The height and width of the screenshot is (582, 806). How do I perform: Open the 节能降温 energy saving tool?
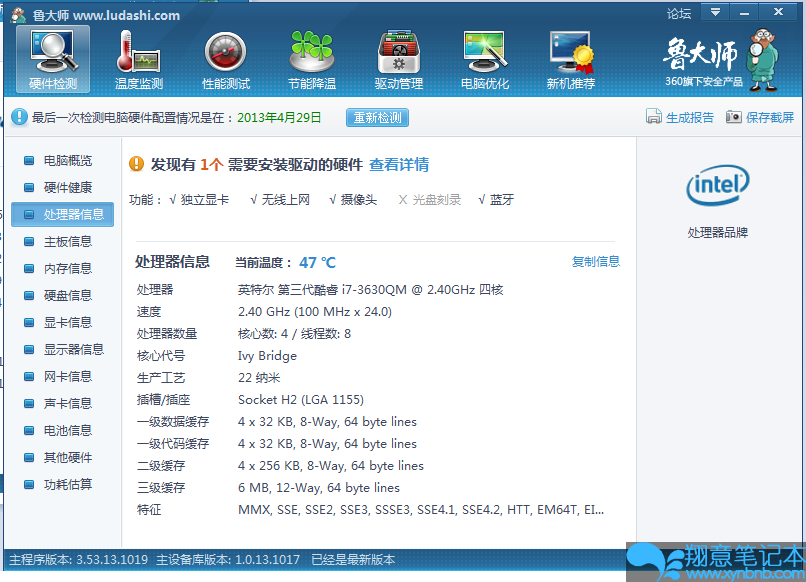coord(312,59)
